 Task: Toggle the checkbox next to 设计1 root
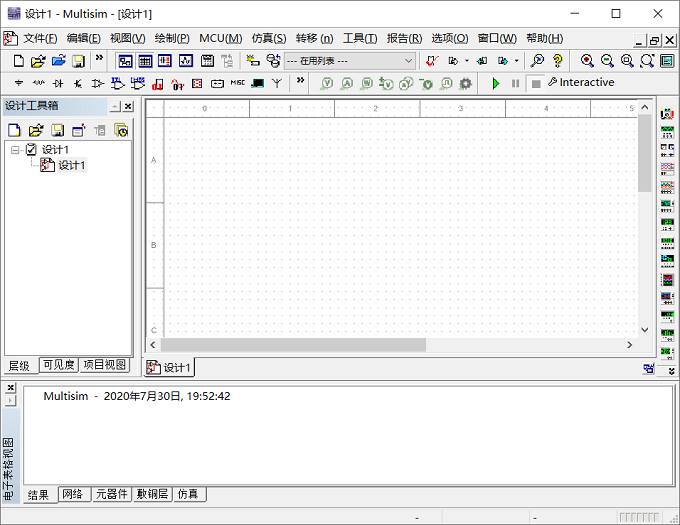[x=31, y=150]
